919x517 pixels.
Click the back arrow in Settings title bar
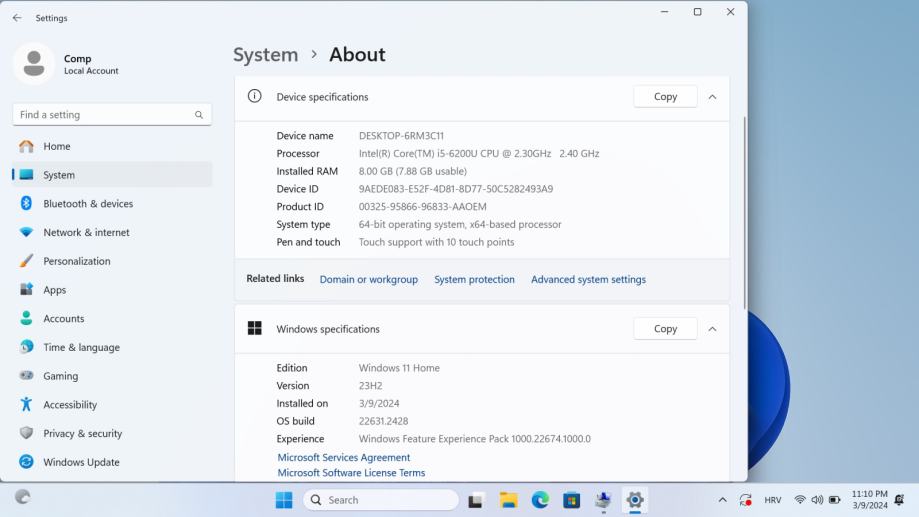pyautogui.click(x=17, y=18)
